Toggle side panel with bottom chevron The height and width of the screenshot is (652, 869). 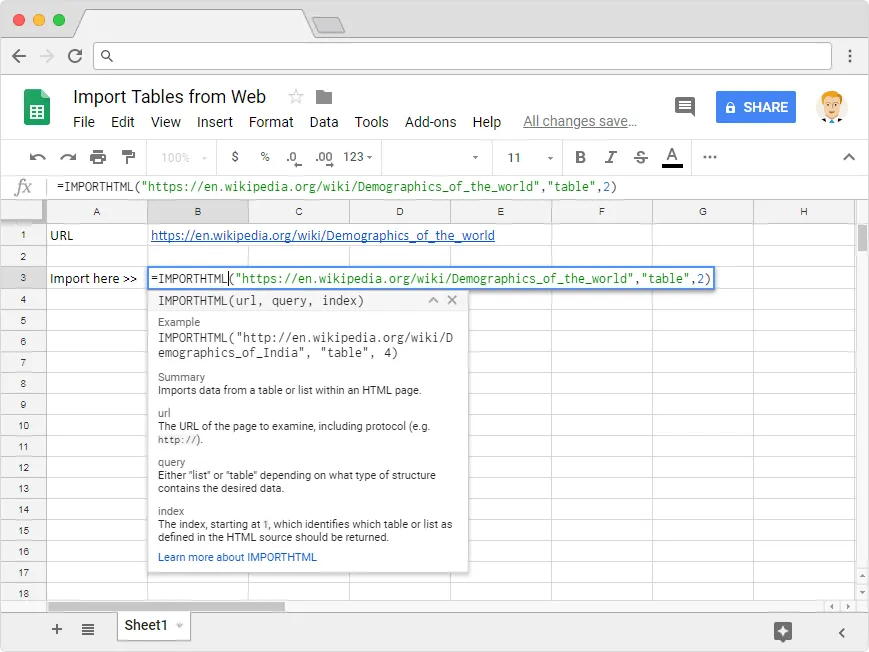[842, 633]
